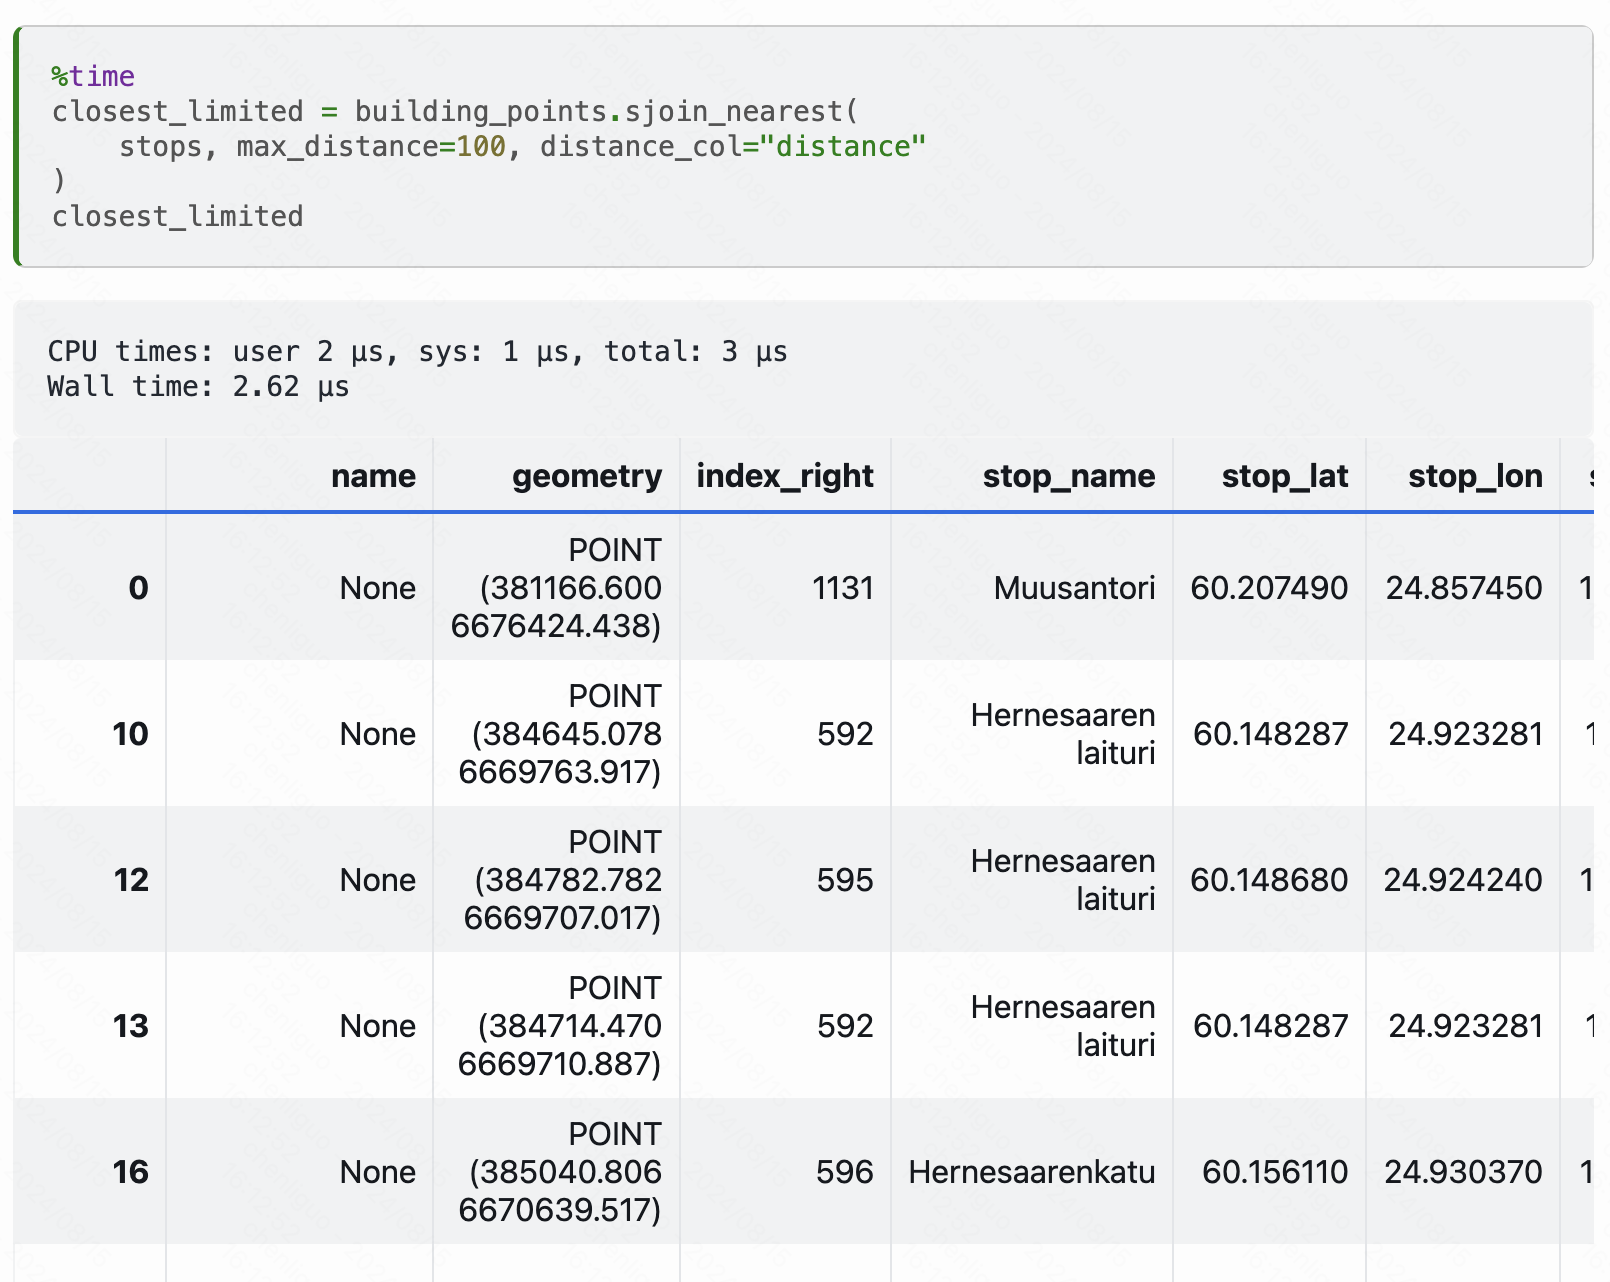1610x1282 pixels.
Task: Click the CPU times output line
Action: (417, 351)
